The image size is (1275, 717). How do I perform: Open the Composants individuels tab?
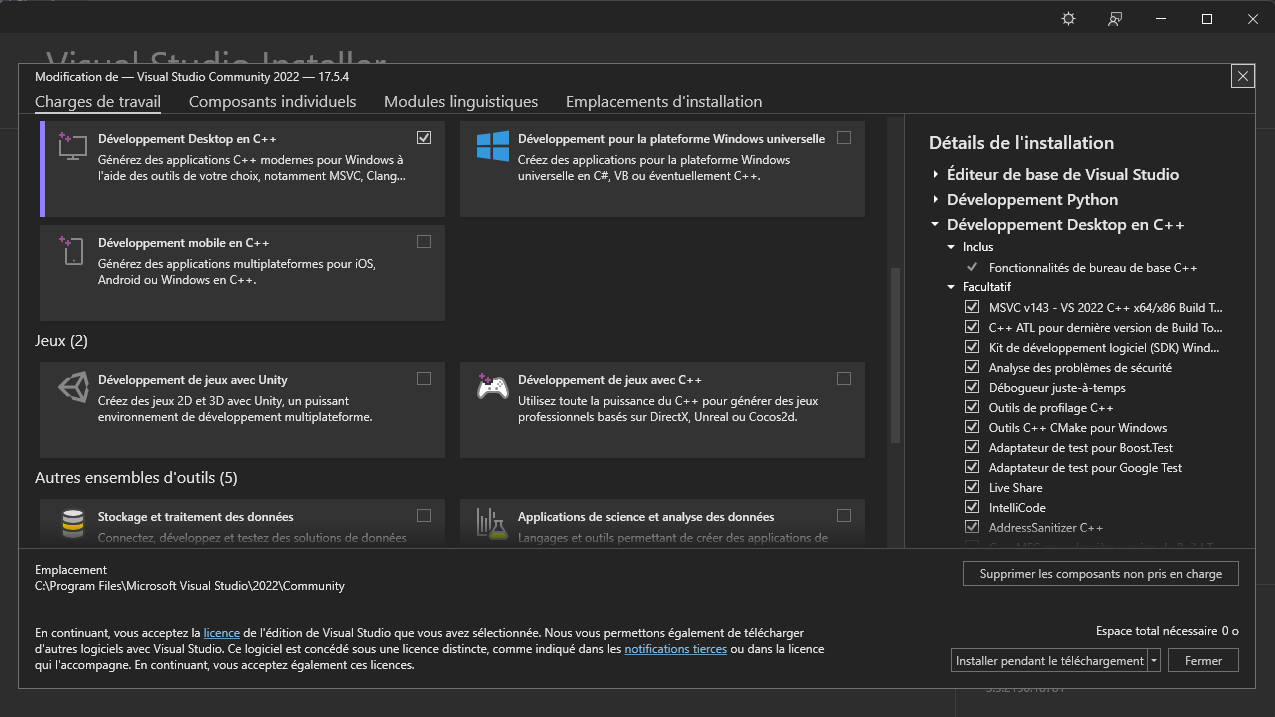click(x=272, y=102)
